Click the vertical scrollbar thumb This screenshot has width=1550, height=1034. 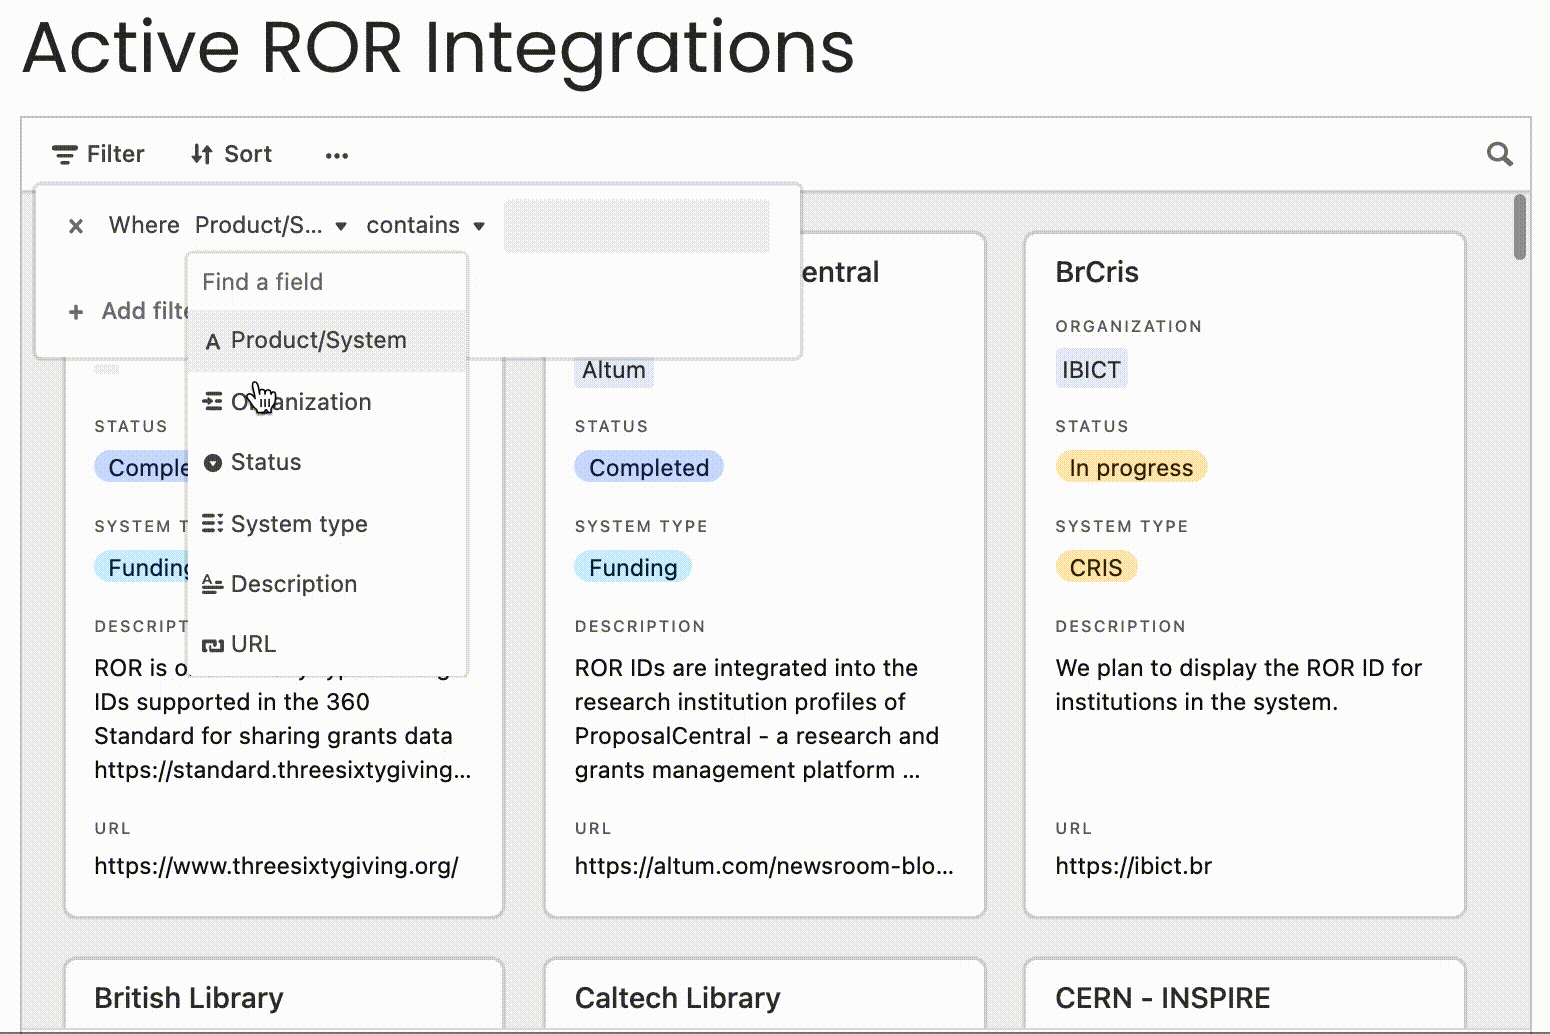[x=1520, y=227]
